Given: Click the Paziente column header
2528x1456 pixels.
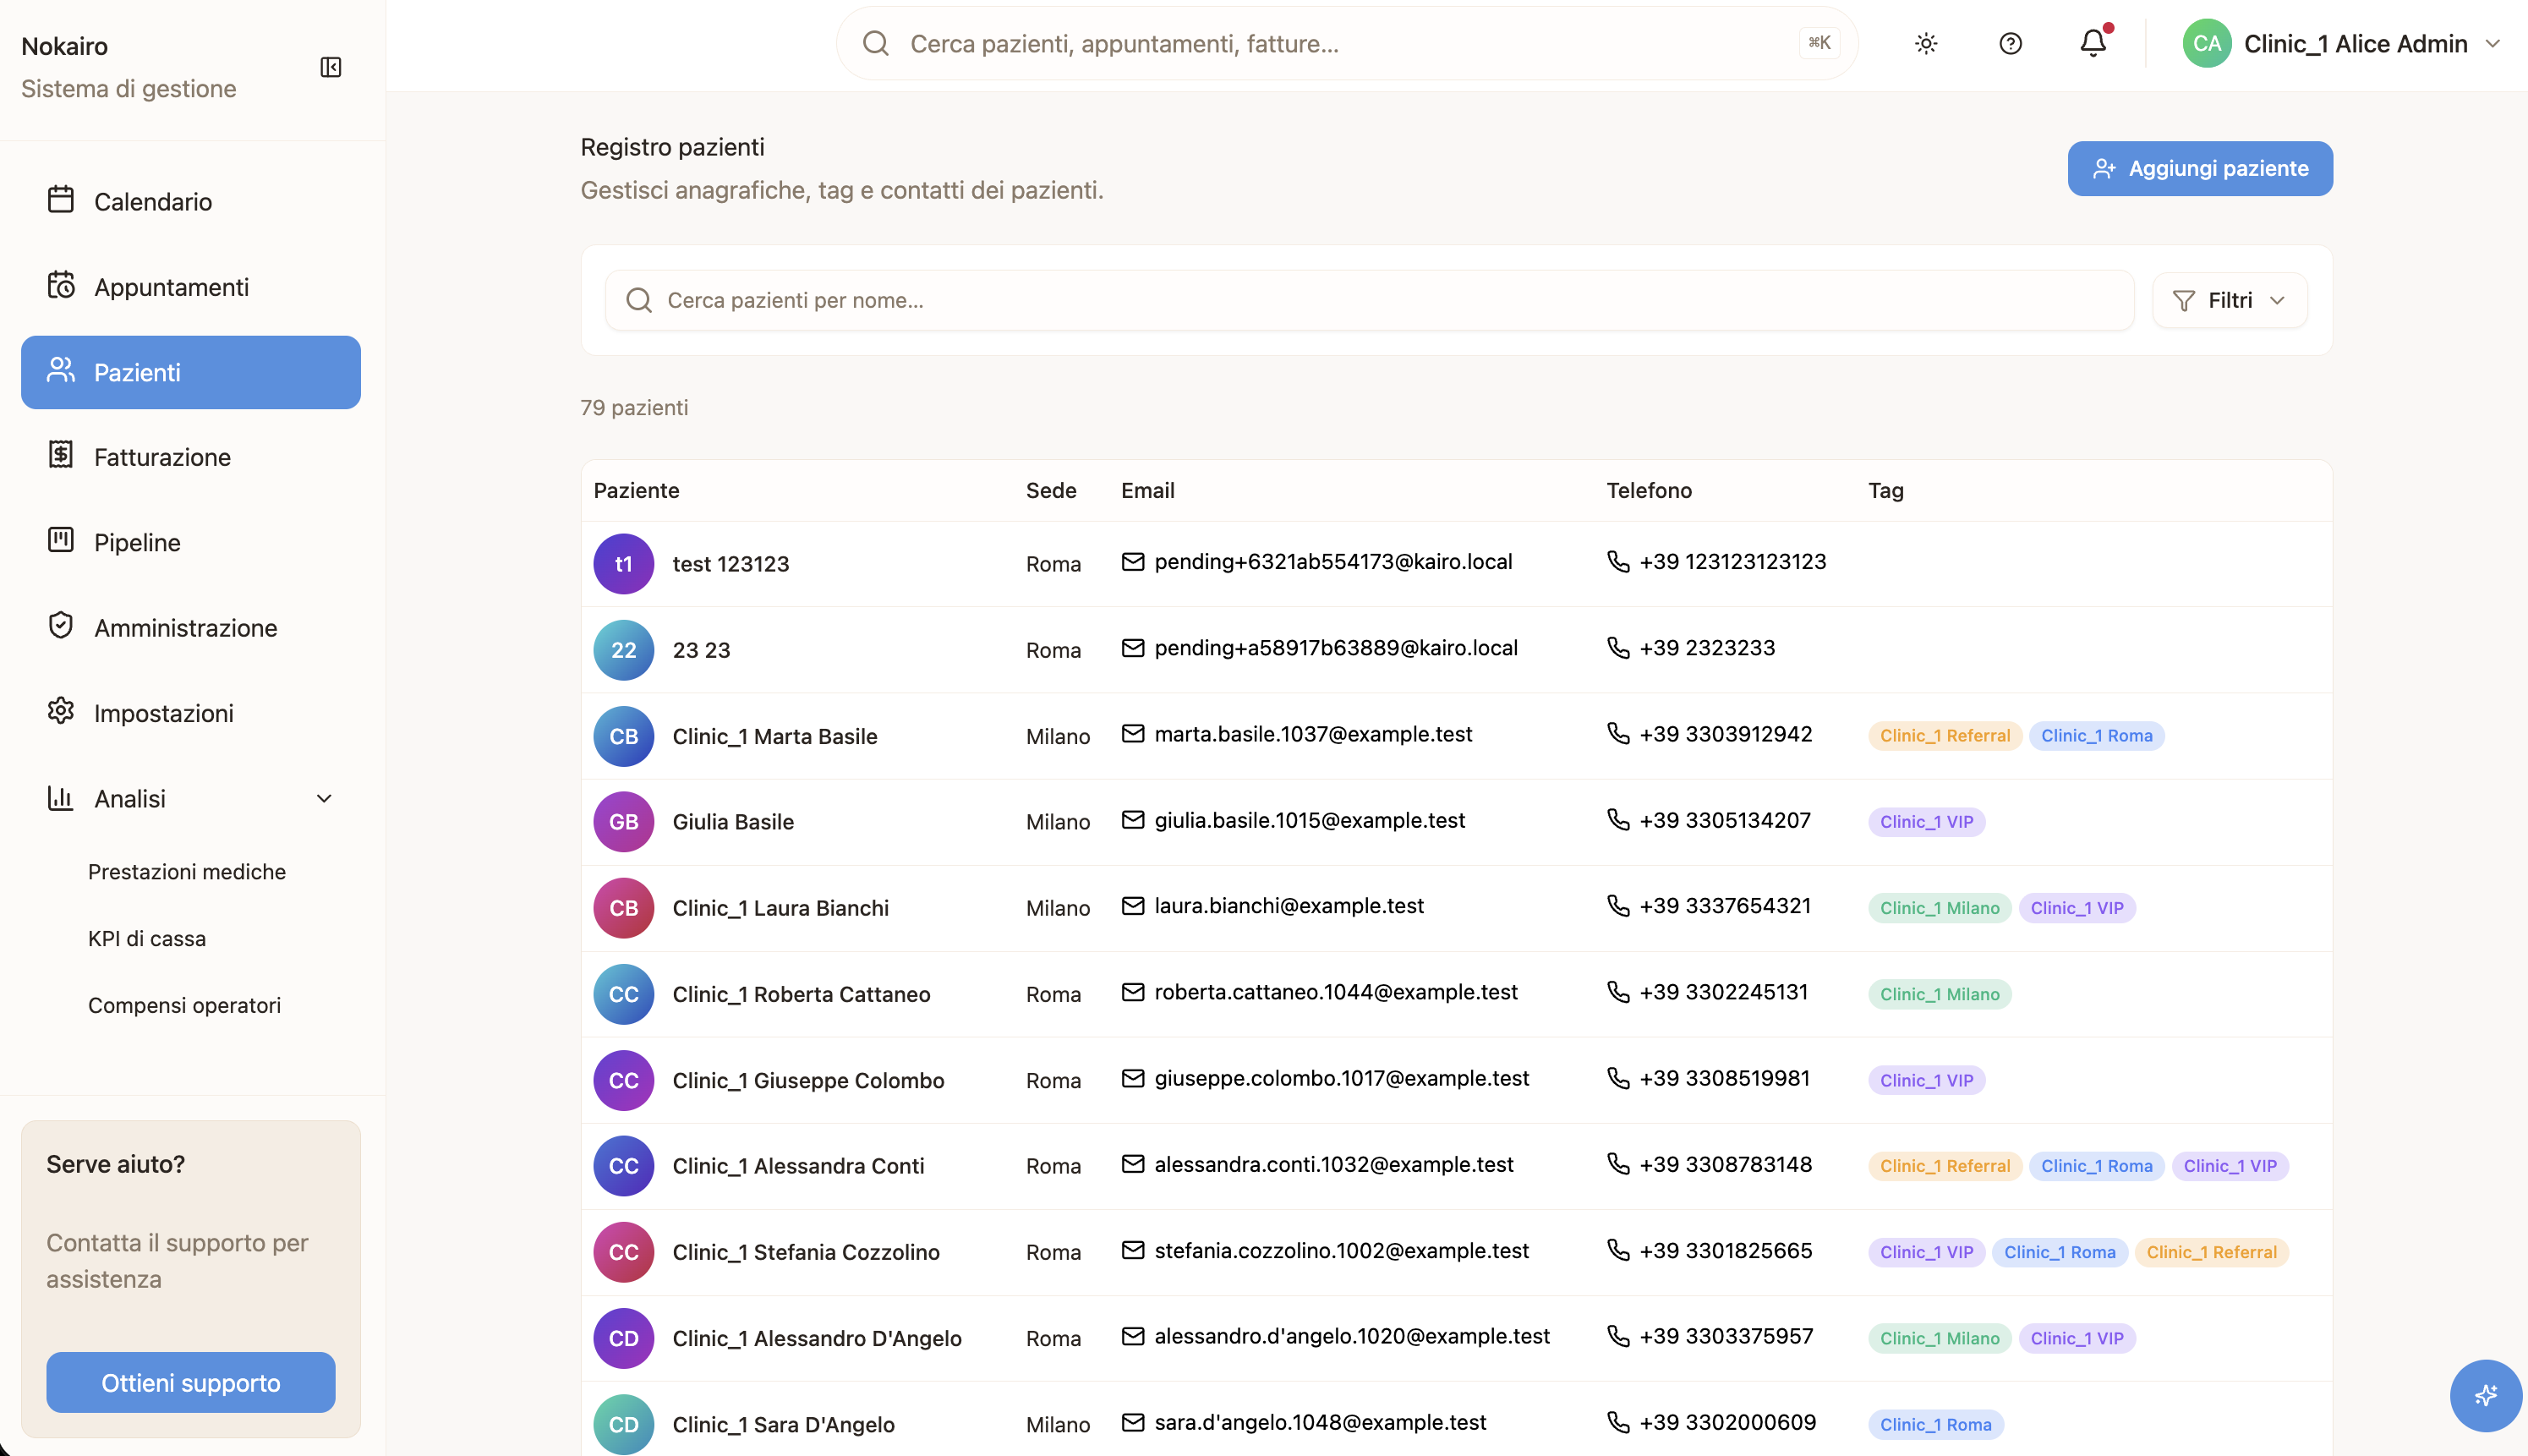Looking at the screenshot, I should coord(636,490).
